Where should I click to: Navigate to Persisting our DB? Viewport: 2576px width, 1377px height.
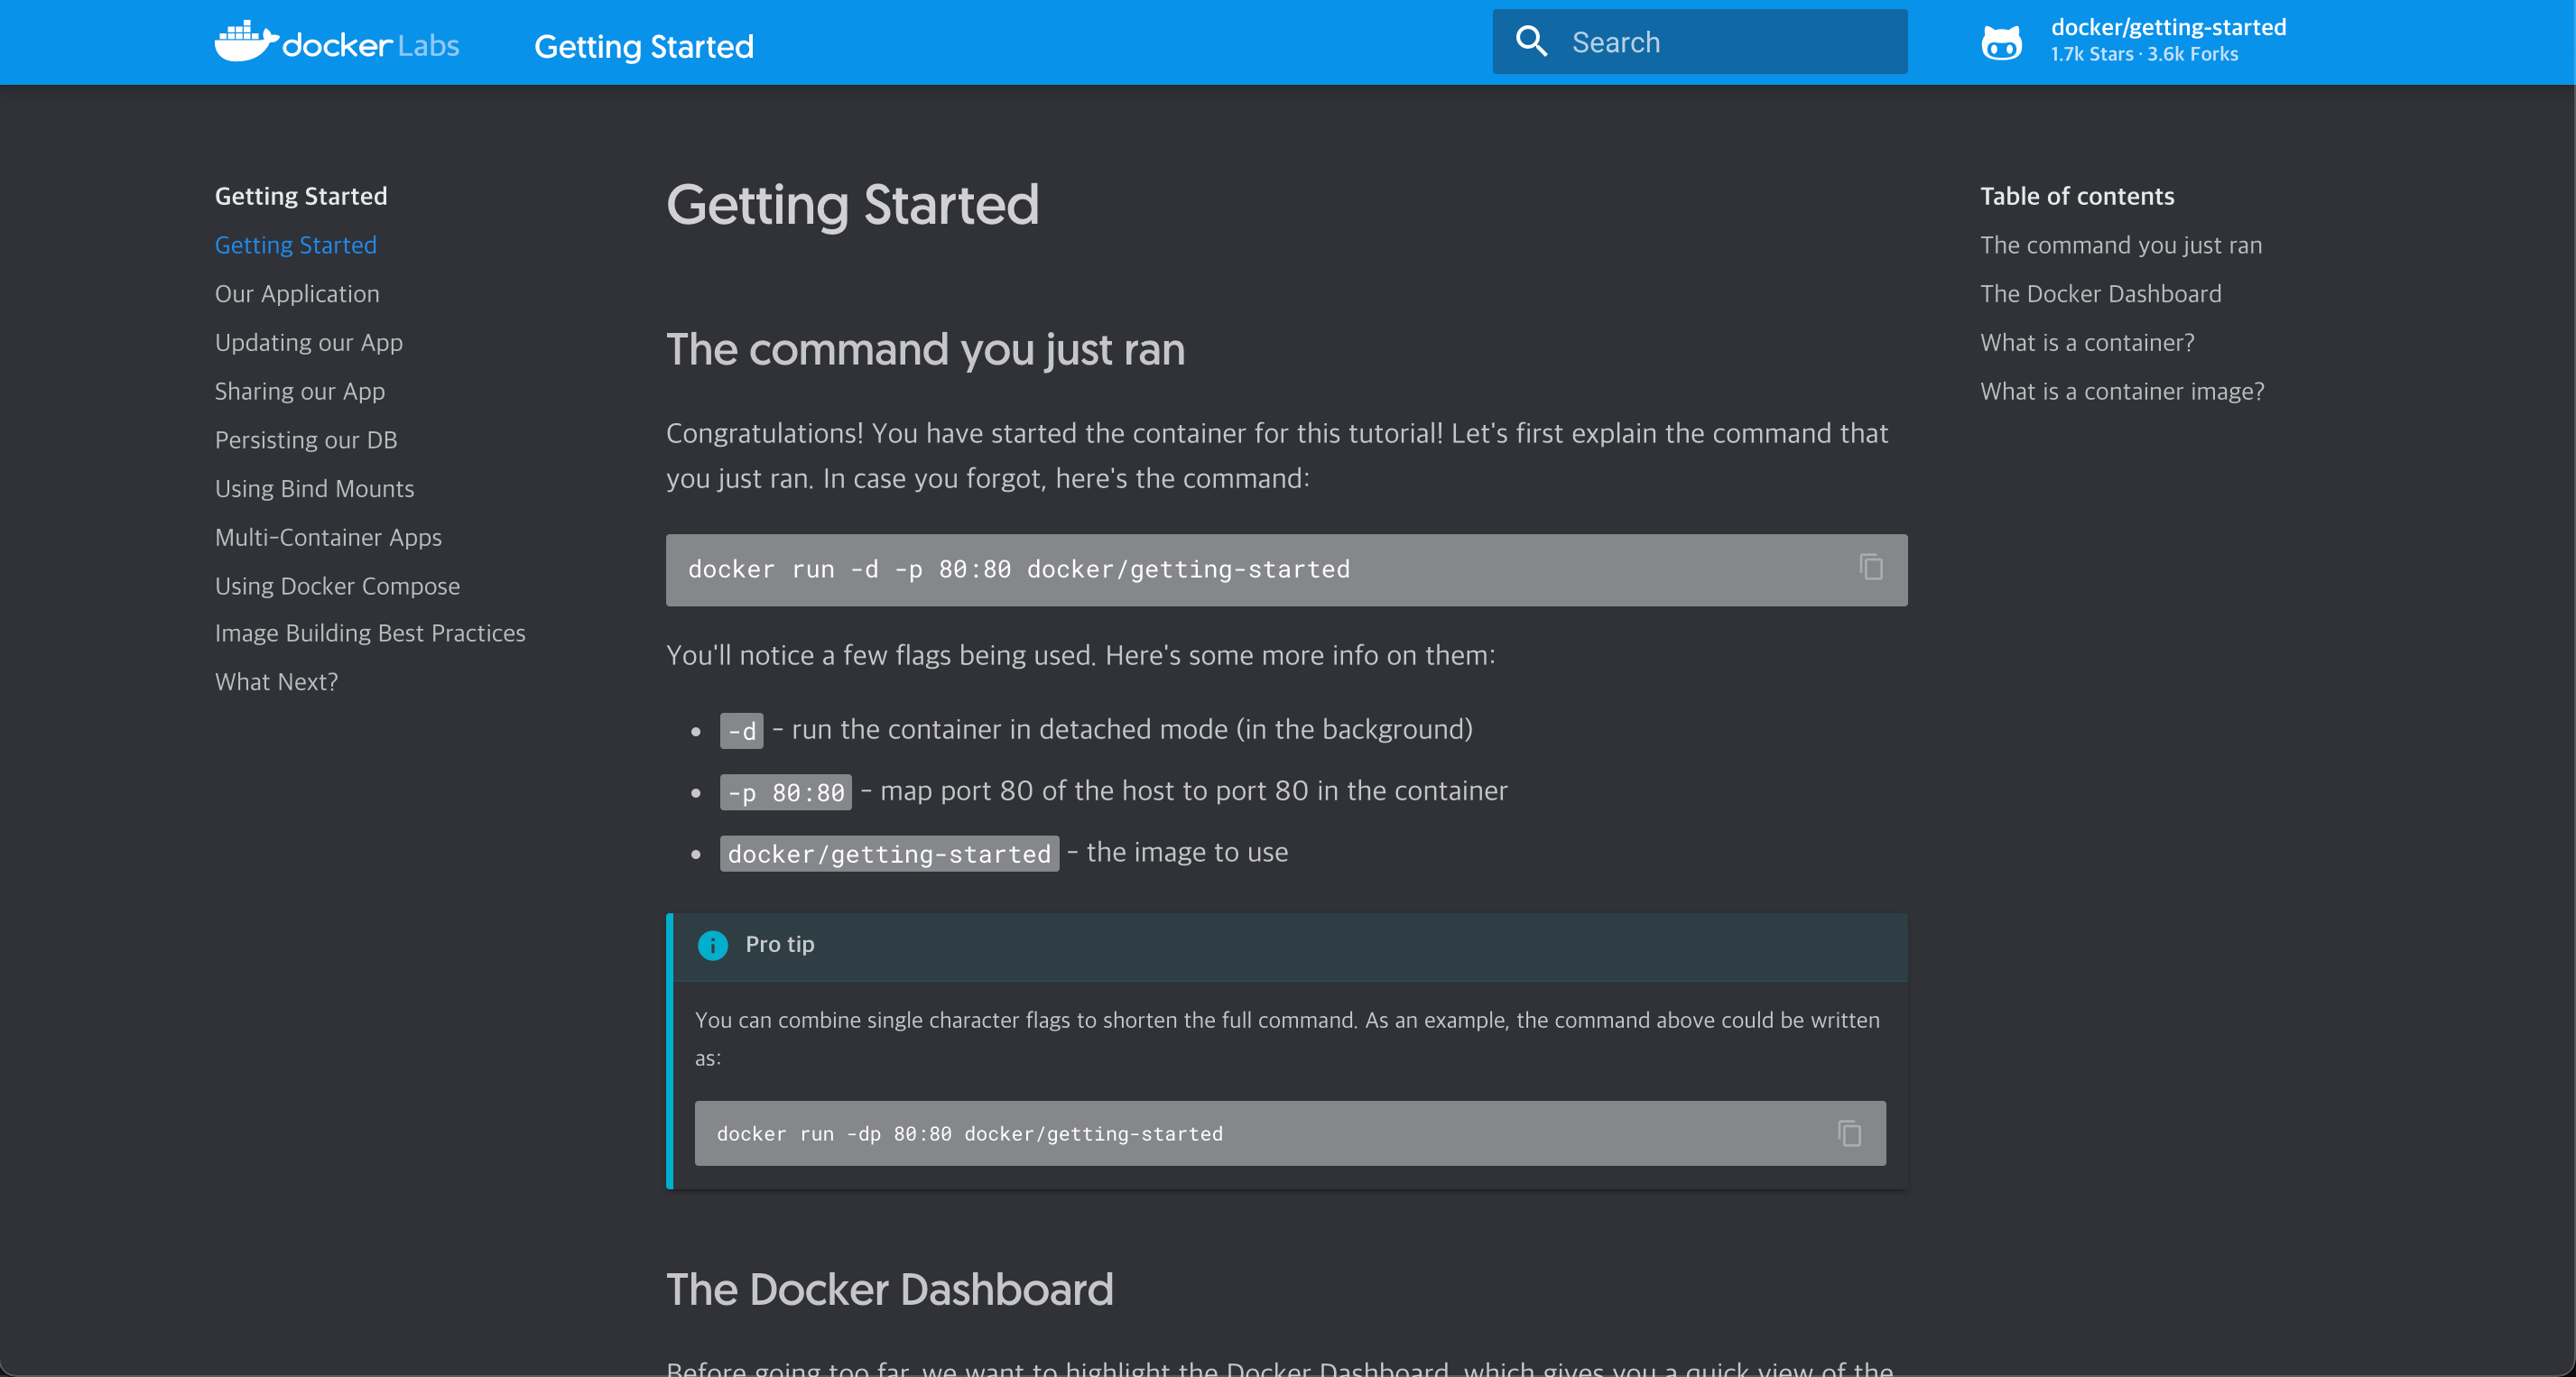[x=306, y=440]
